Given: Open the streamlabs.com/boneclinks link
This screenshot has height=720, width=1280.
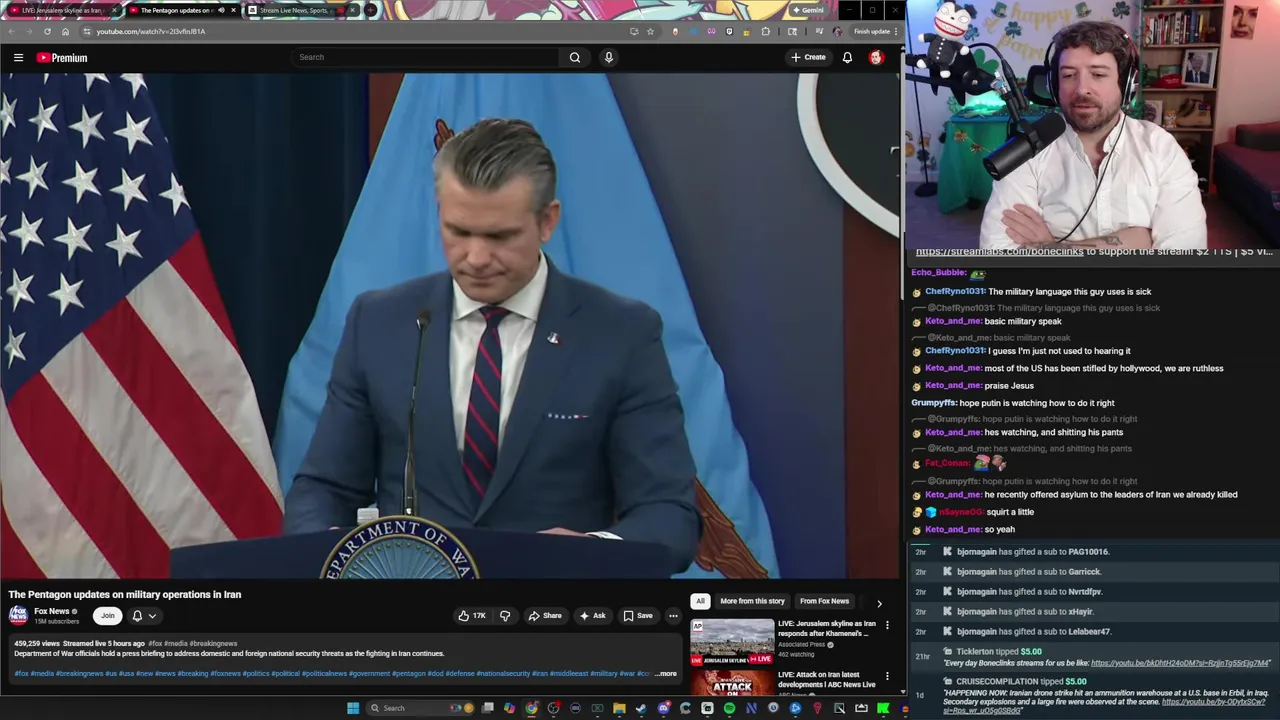Looking at the screenshot, I should click(999, 252).
